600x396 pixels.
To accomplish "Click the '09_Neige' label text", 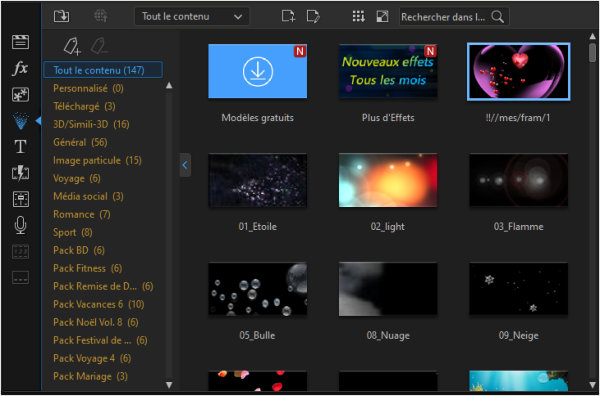I will (519, 336).
